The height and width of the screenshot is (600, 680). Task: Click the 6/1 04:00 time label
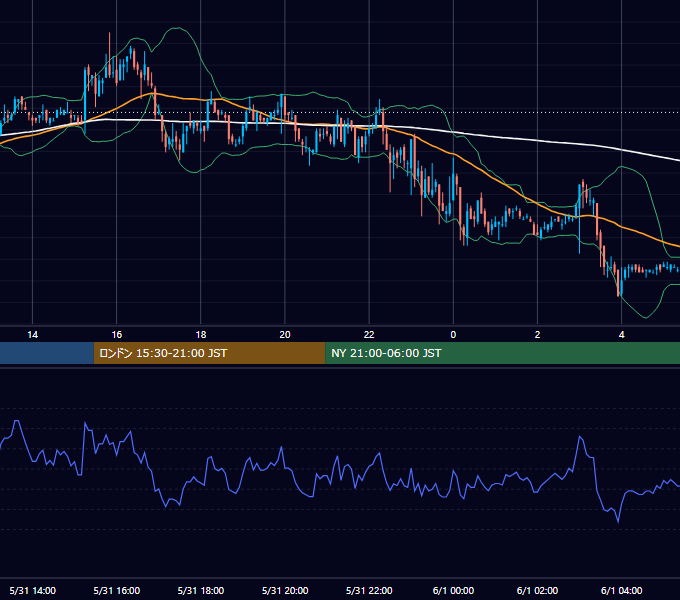click(x=621, y=590)
